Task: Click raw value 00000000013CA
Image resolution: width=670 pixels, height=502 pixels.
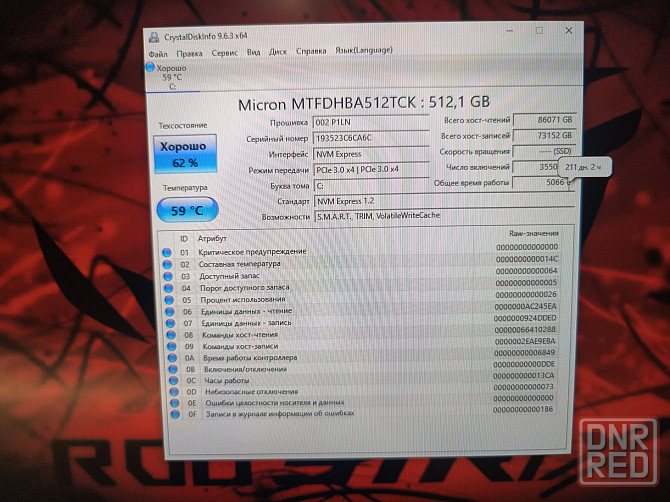Action: pyautogui.click(x=524, y=376)
